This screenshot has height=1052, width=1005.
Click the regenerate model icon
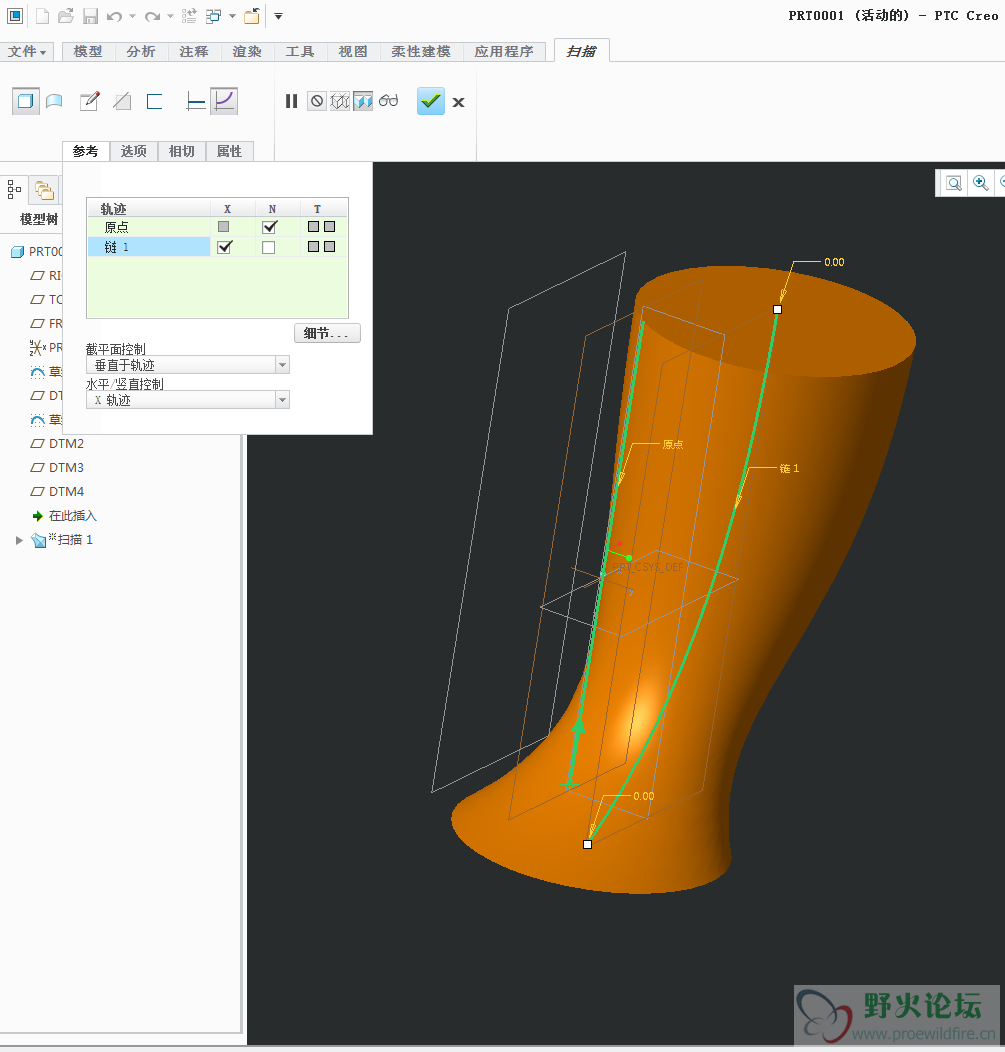(x=189, y=16)
